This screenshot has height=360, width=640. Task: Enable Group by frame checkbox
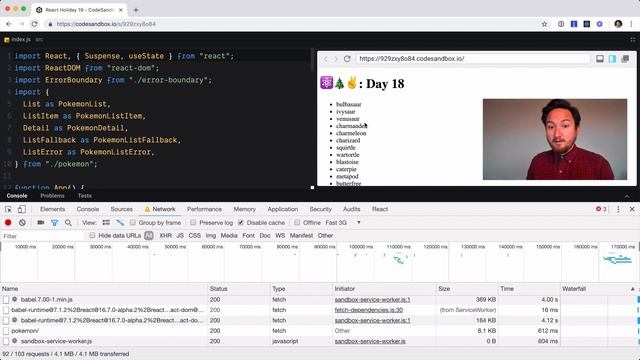click(x=133, y=222)
